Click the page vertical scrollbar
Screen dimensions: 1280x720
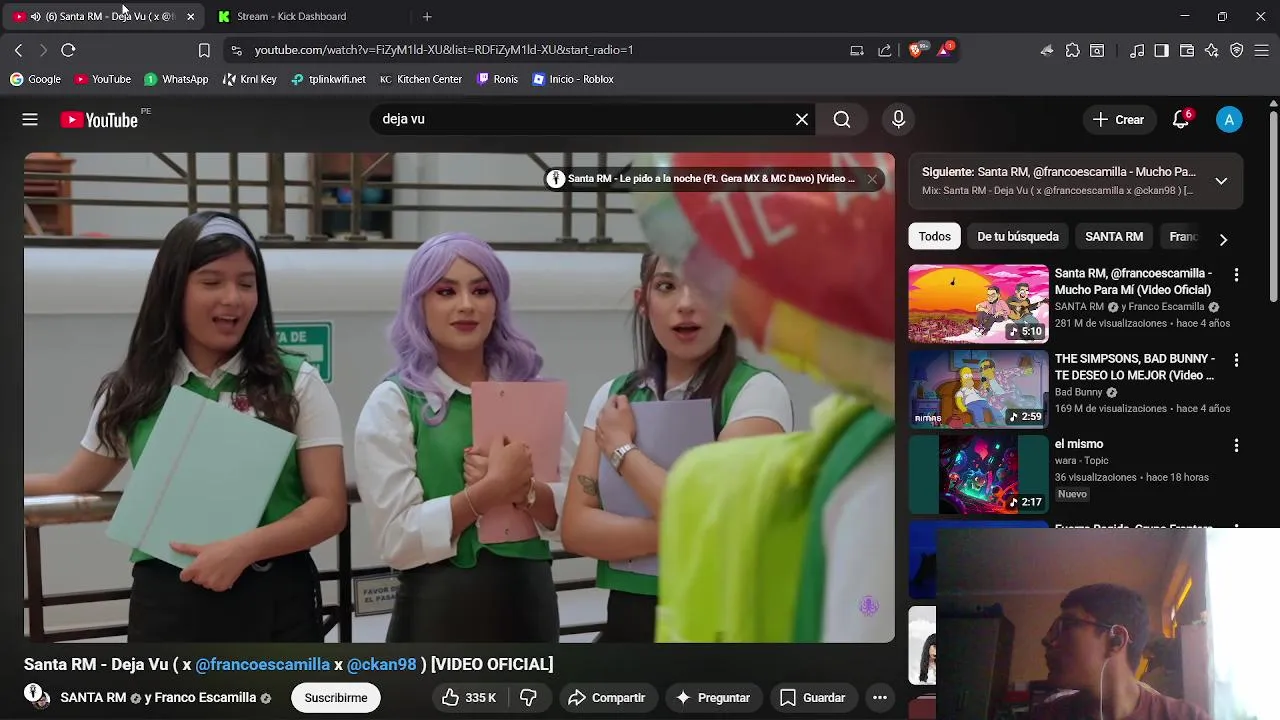pyautogui.click(x=1273, y=205)
